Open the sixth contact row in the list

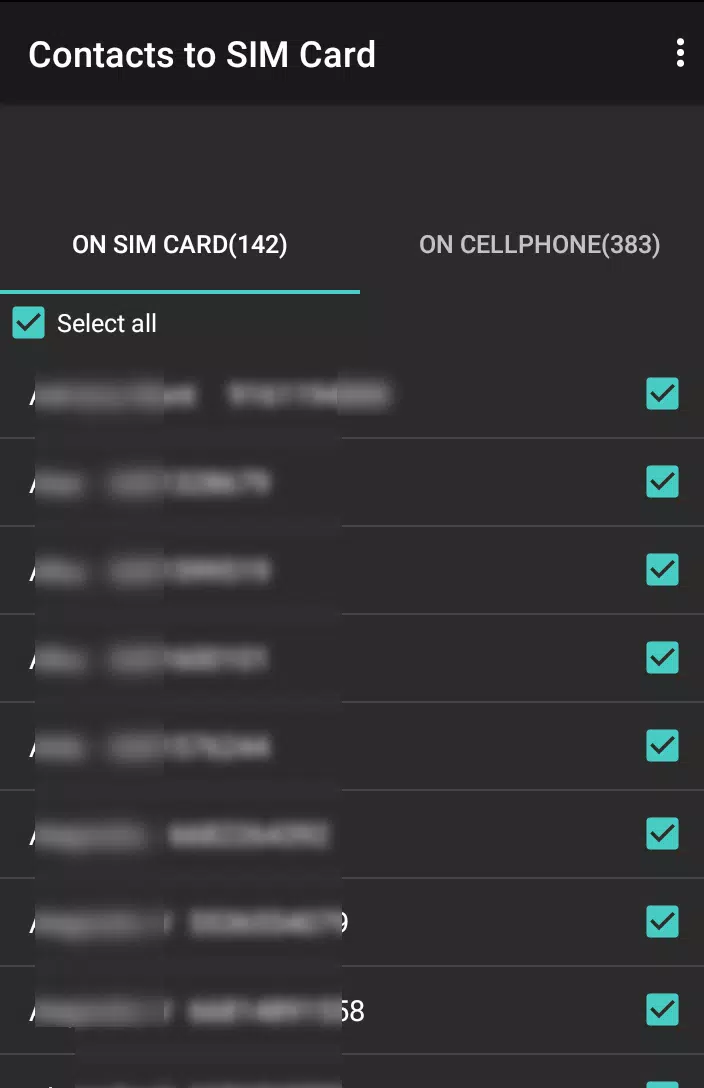(352, 834)
